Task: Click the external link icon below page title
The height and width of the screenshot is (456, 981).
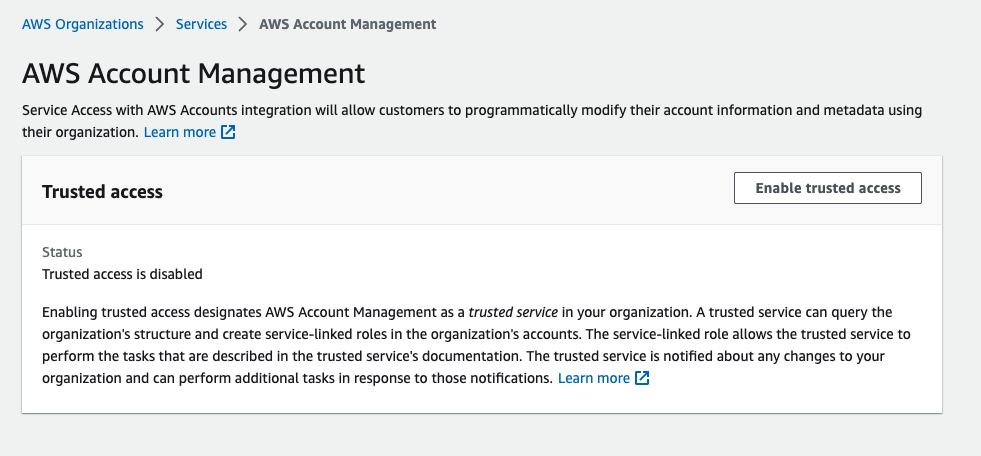Action: tap(228, 132)
